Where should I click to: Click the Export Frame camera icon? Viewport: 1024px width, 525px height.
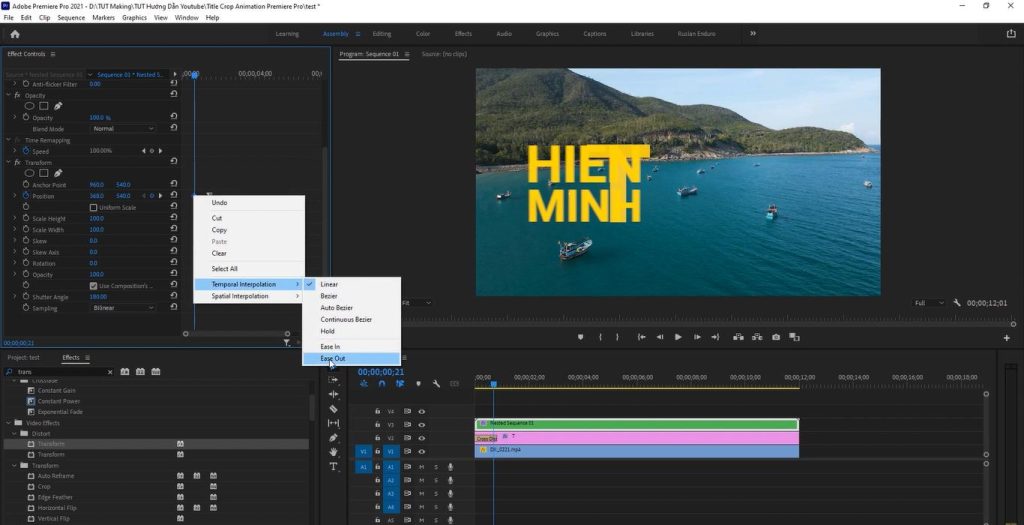tap(775, 337)
